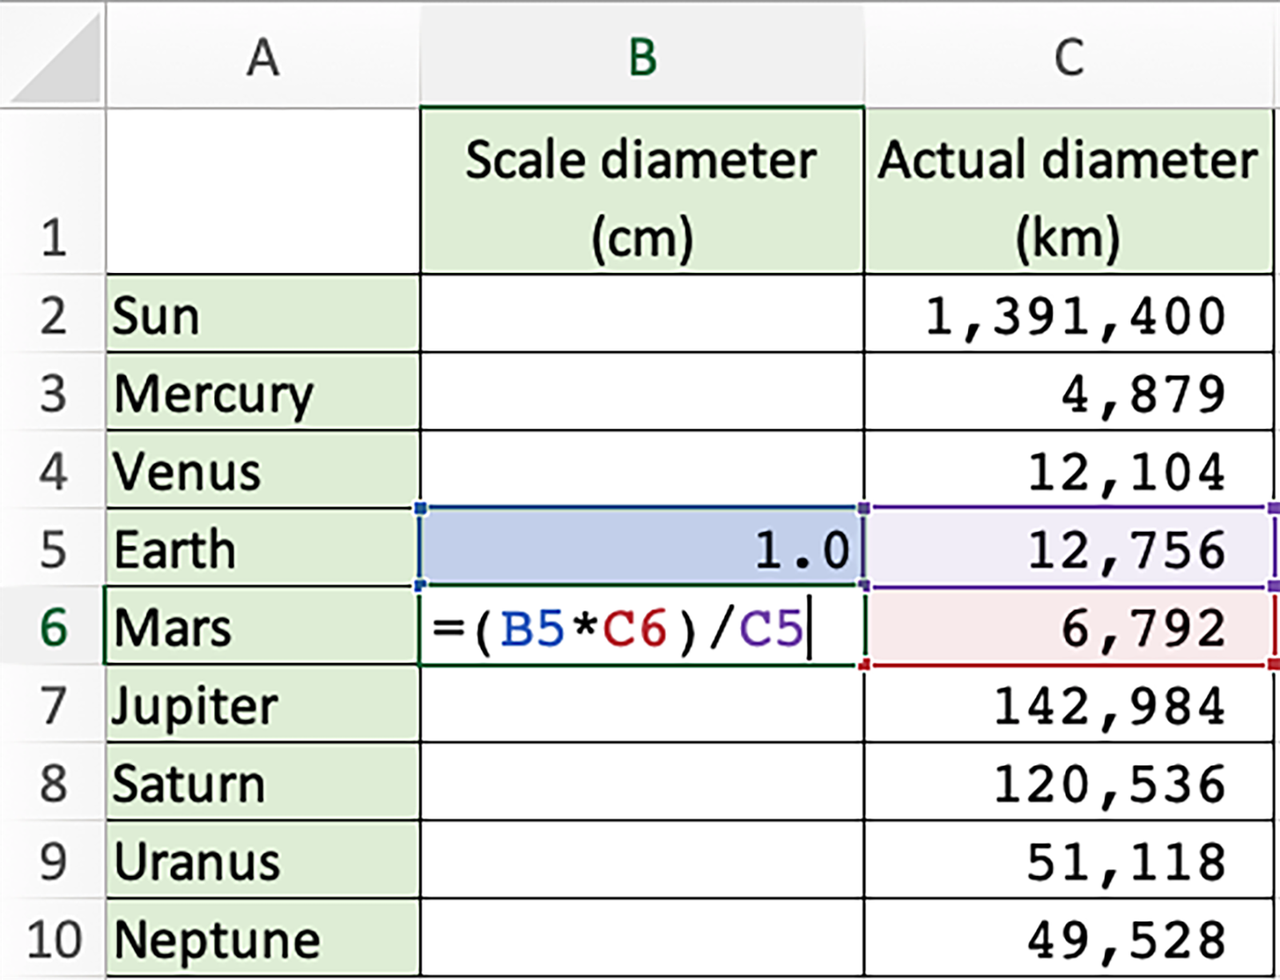Viewport: 1280px width, 980px height.
Task: Click Earth's scale diameter cell showing 1.0
Action: tap(643, 548)
